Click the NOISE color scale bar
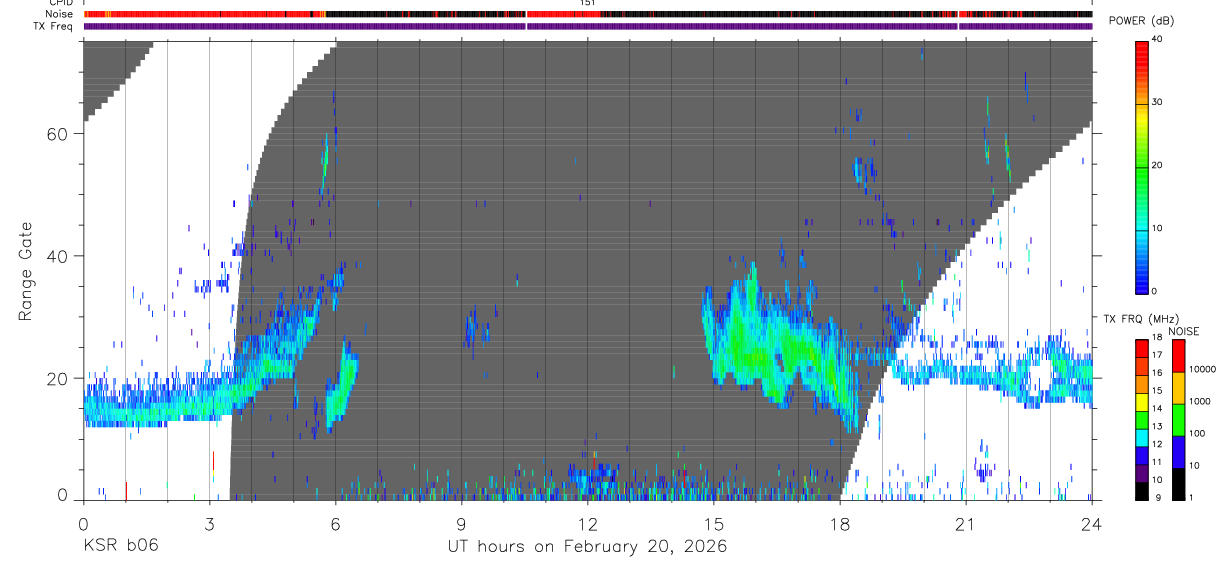 (x=1178, y=418)
